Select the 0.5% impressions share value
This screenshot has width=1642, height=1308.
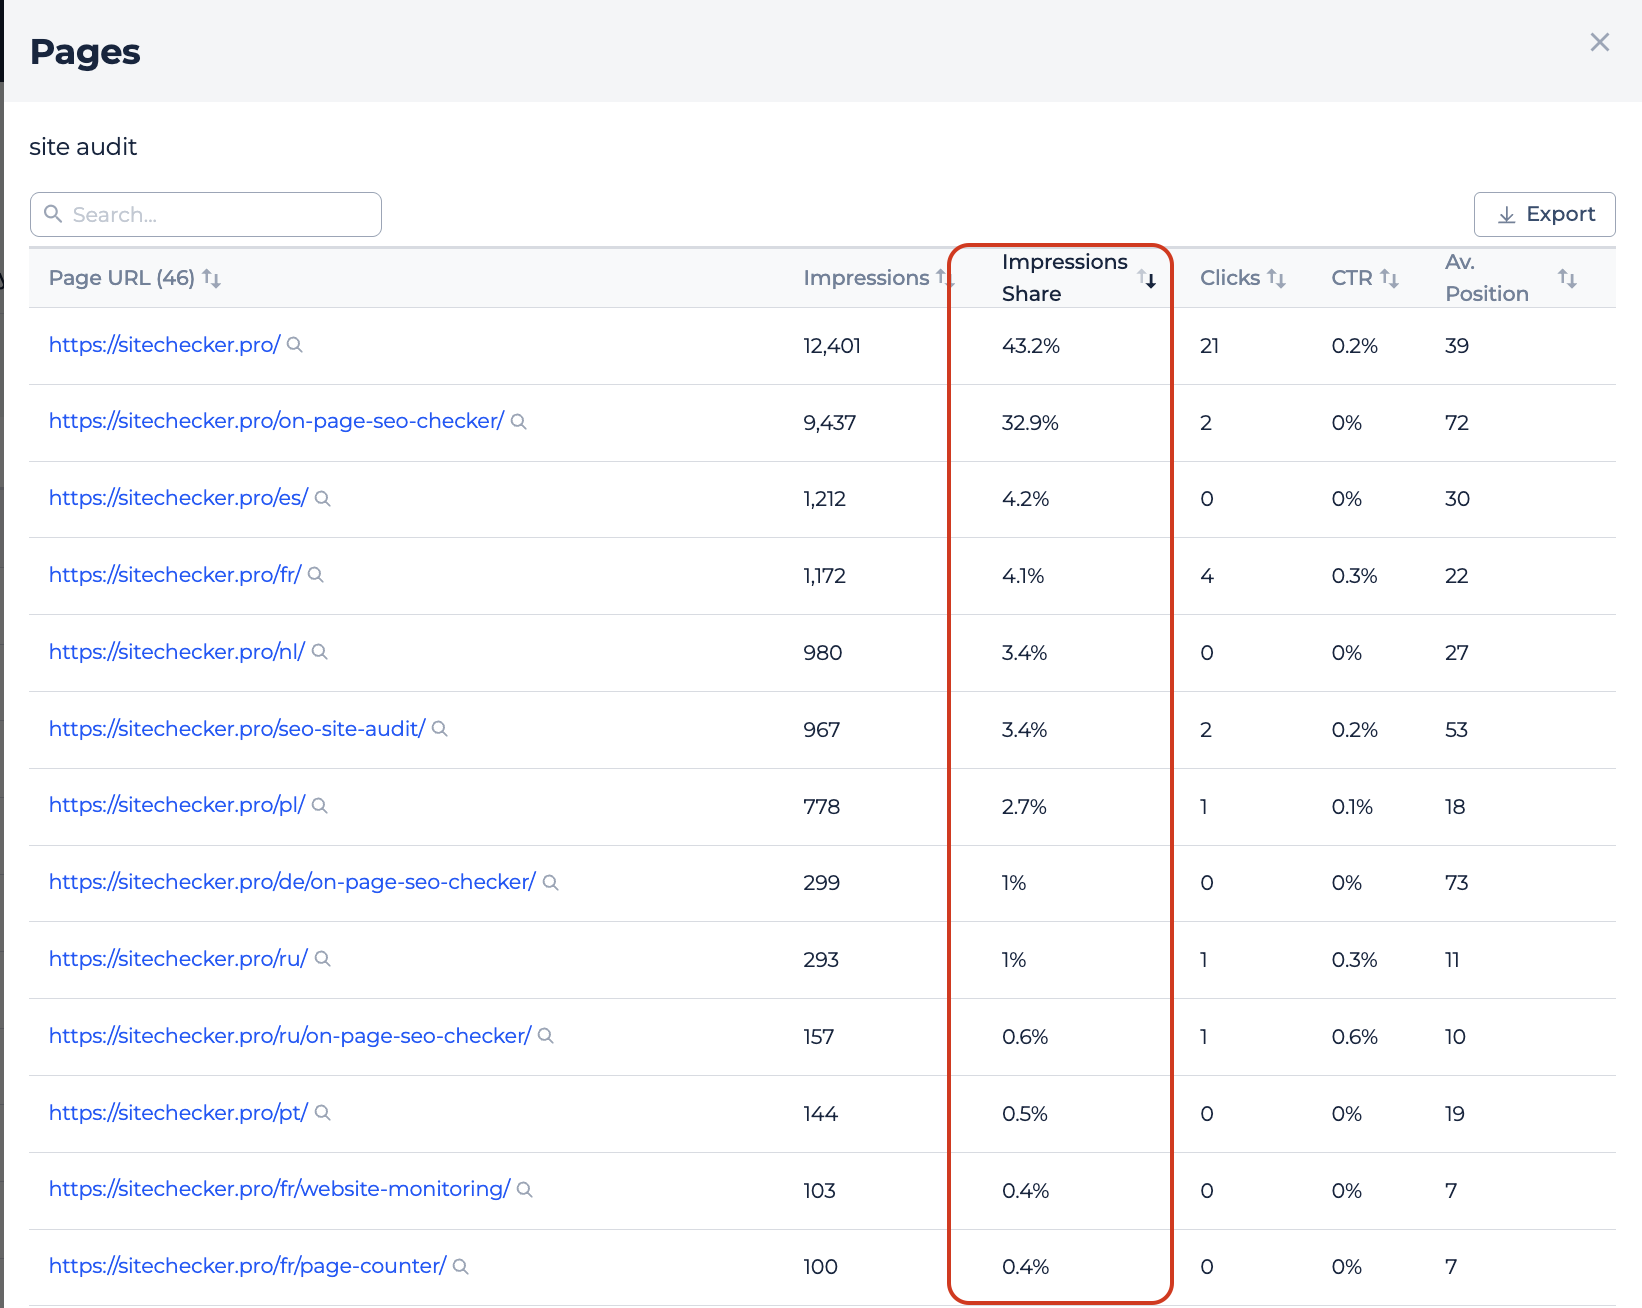(x=1025, y=1114)
